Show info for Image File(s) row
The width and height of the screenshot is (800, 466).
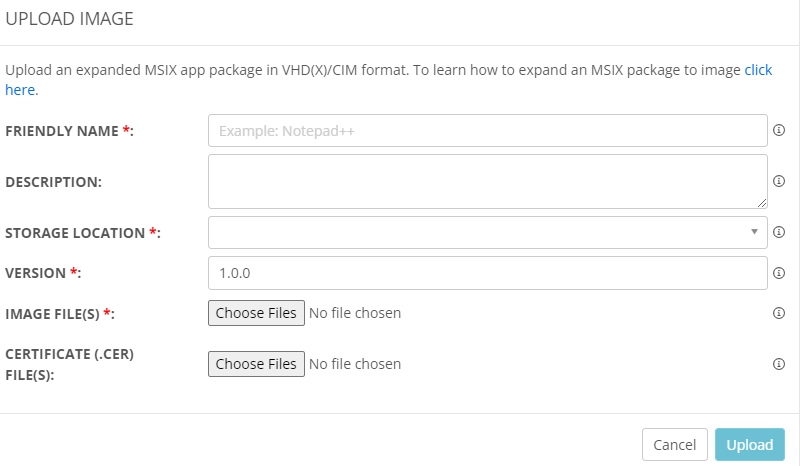pos(779,313)
